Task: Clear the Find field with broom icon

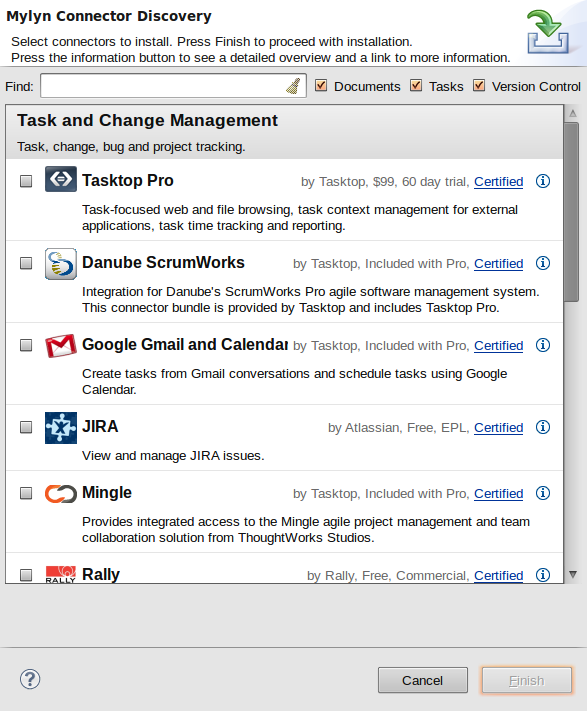Action: (293, 86)
